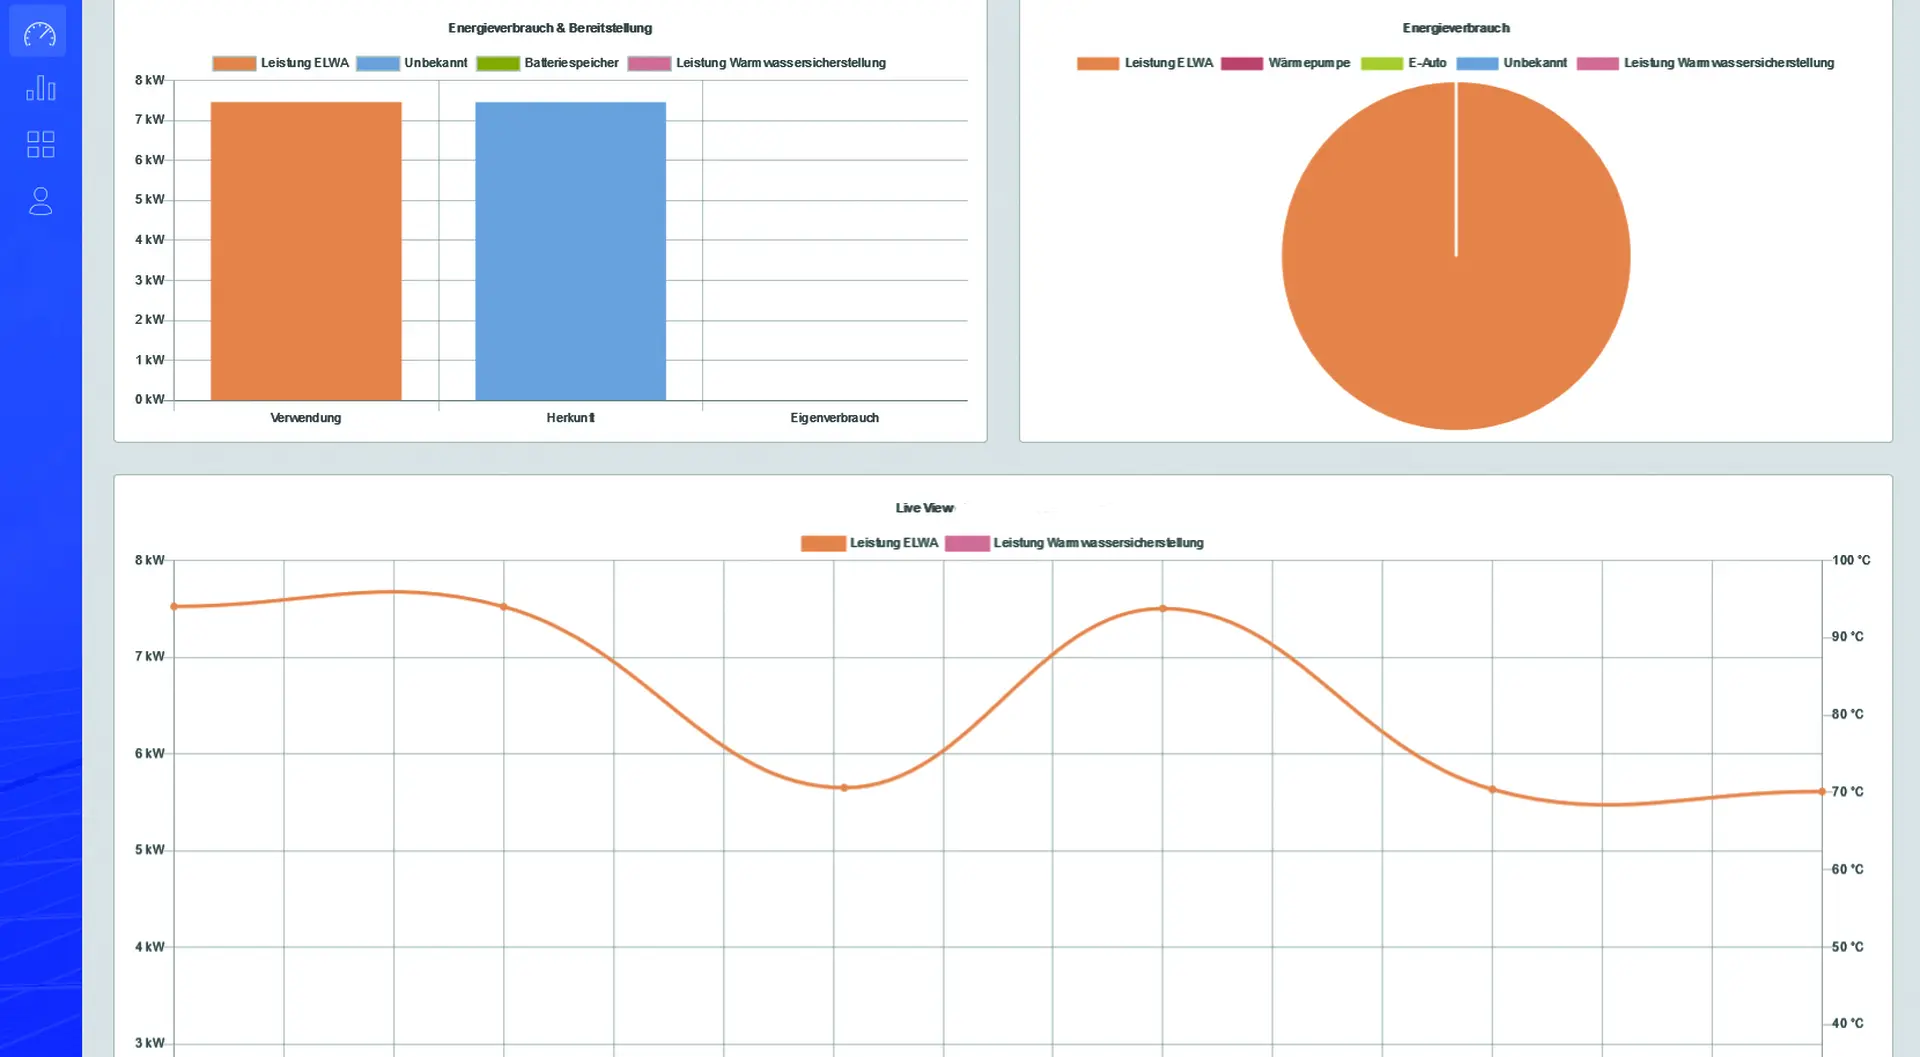
Task: Click the Live View chart title
Action: click(924, 508)
